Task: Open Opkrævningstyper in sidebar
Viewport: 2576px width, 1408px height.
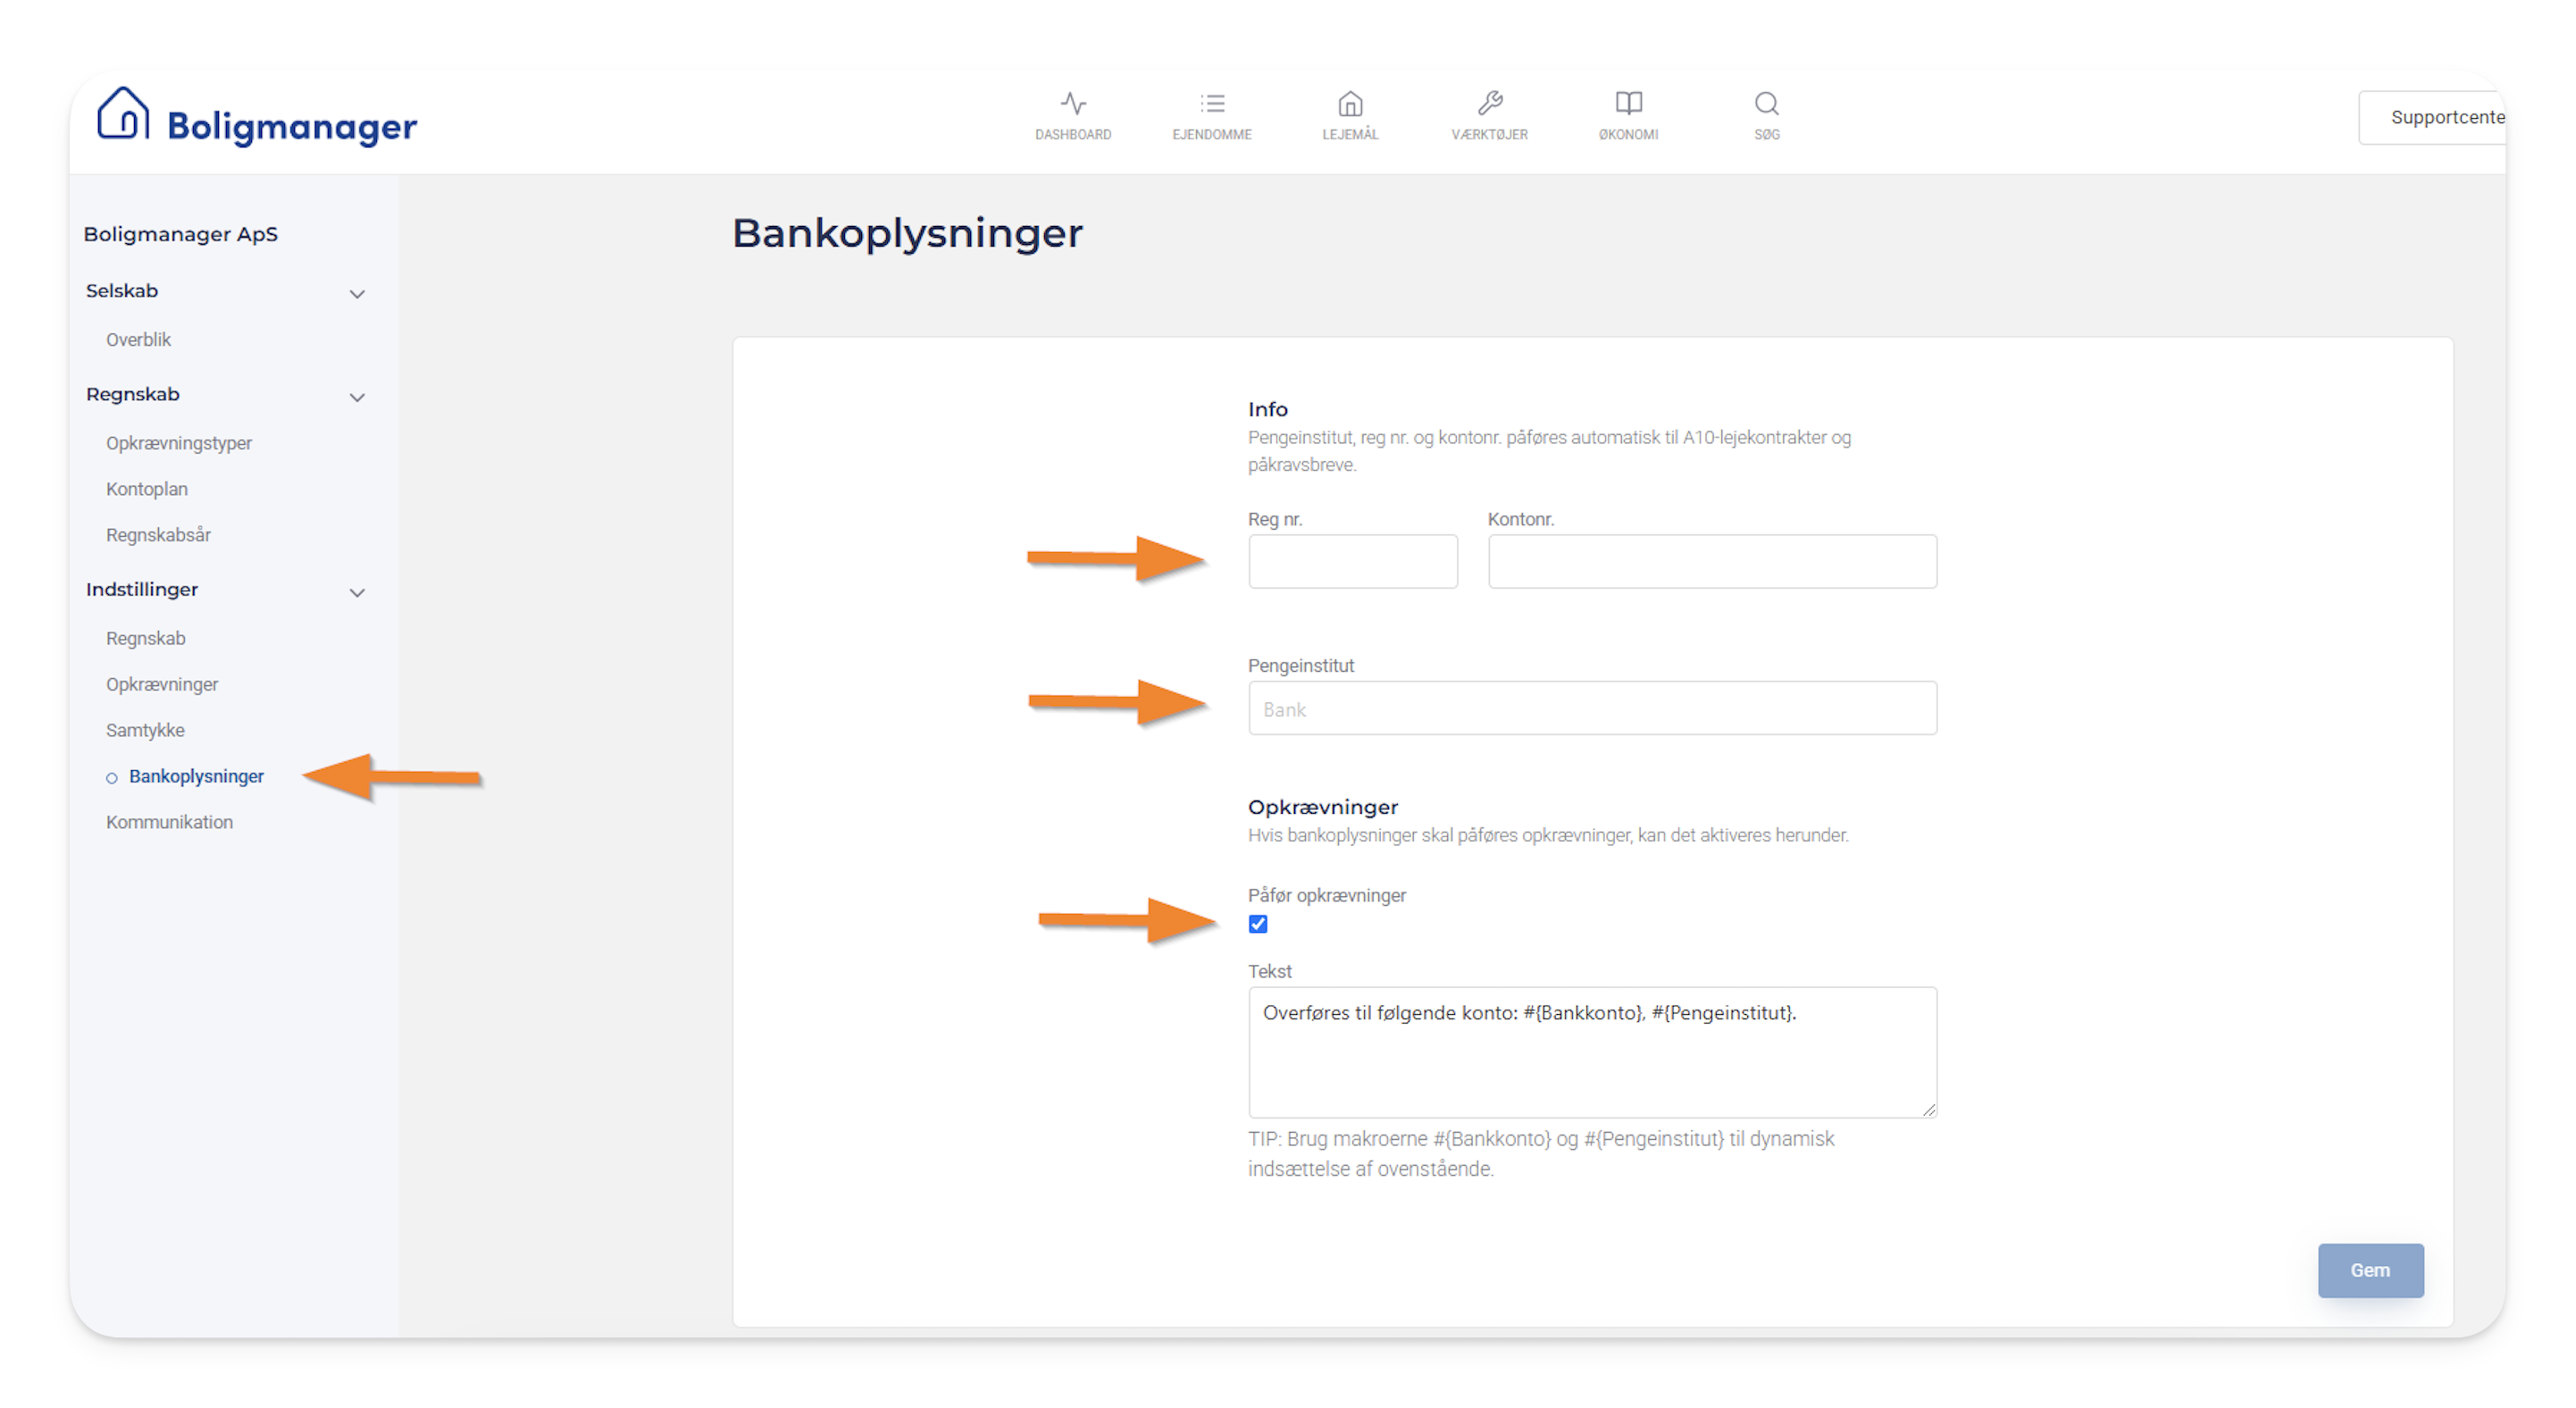Action: click(x=179, y=443)
